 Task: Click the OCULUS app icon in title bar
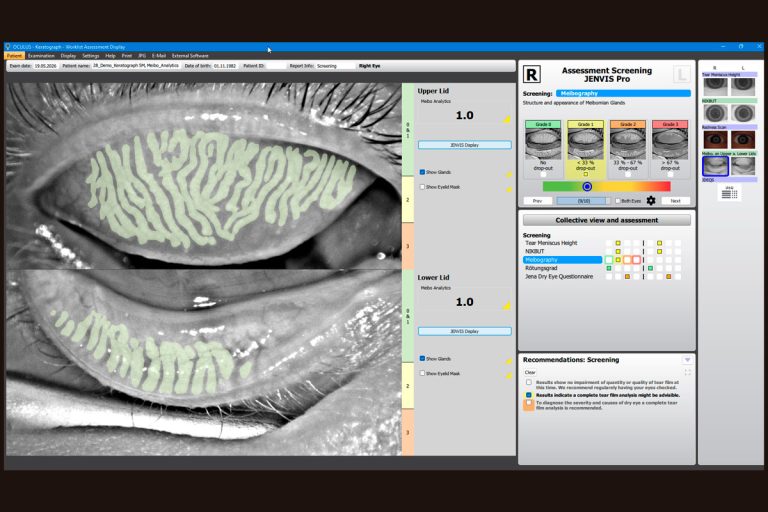click(x=8, y=47)
